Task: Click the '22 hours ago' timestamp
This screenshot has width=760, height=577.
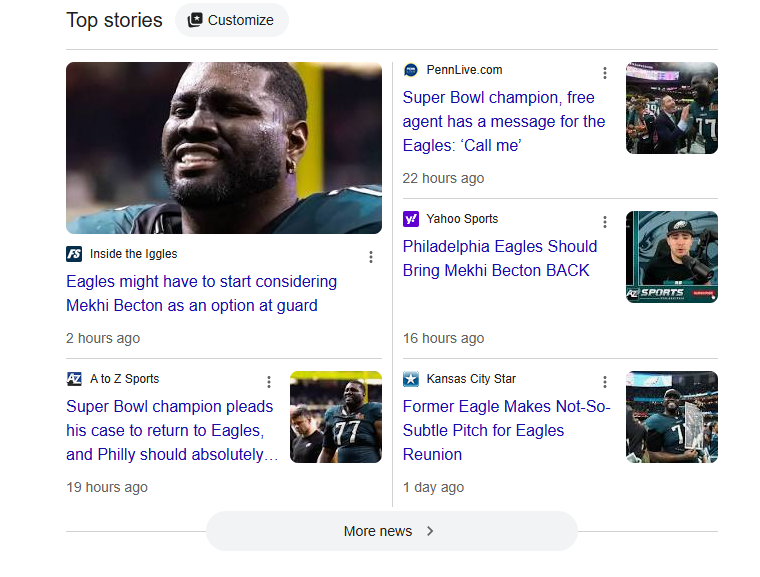Action: (443, 178)
